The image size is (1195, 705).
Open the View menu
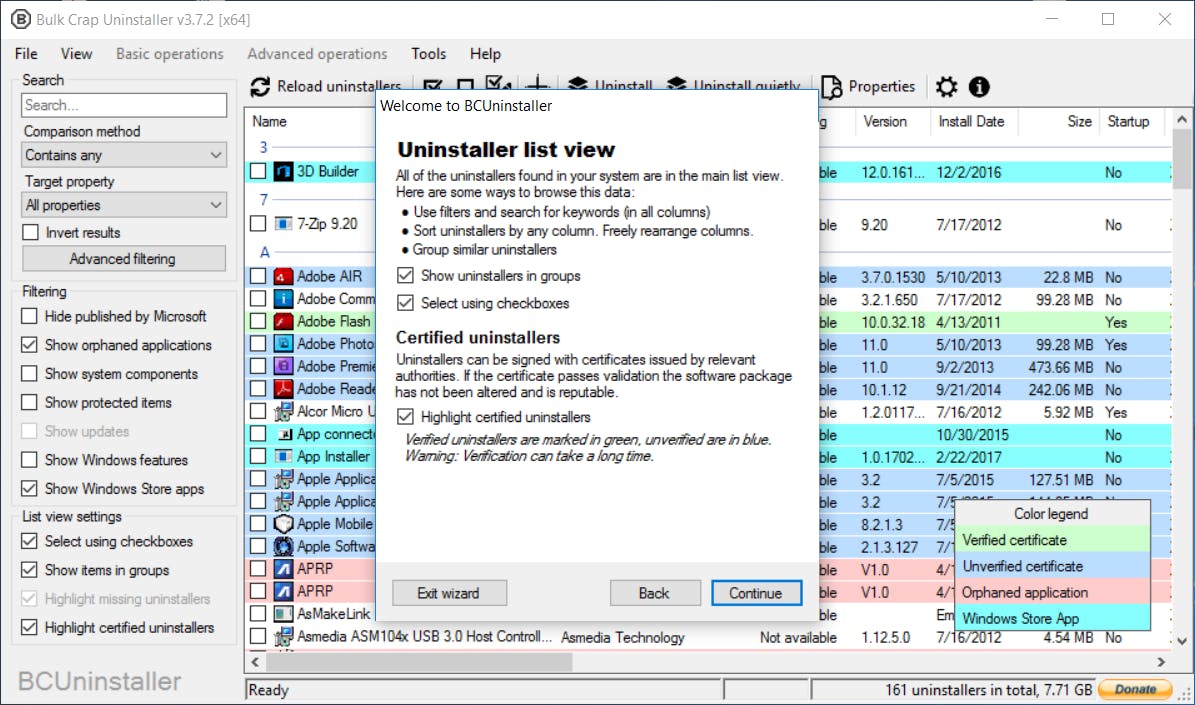[x=76, y=53]
